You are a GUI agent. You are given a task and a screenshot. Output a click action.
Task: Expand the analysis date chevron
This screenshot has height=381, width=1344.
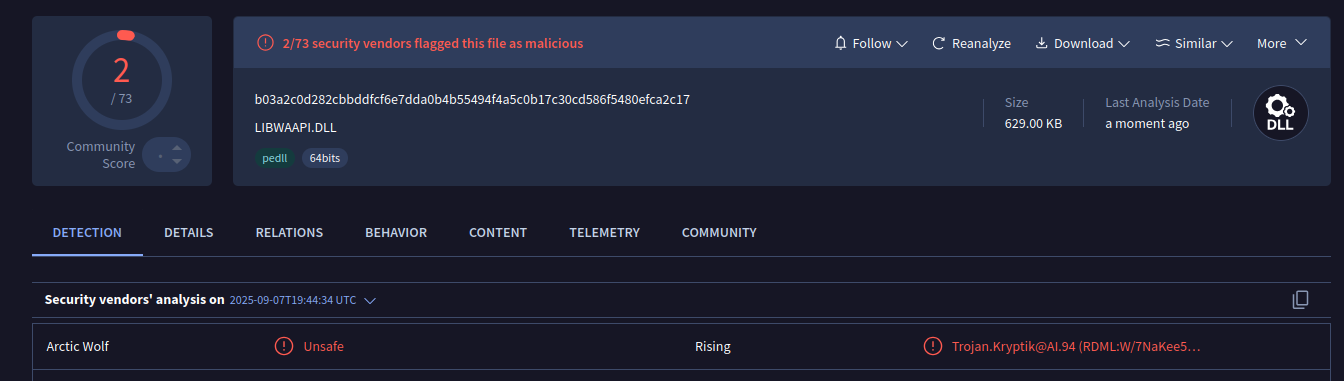pos(370,300)
